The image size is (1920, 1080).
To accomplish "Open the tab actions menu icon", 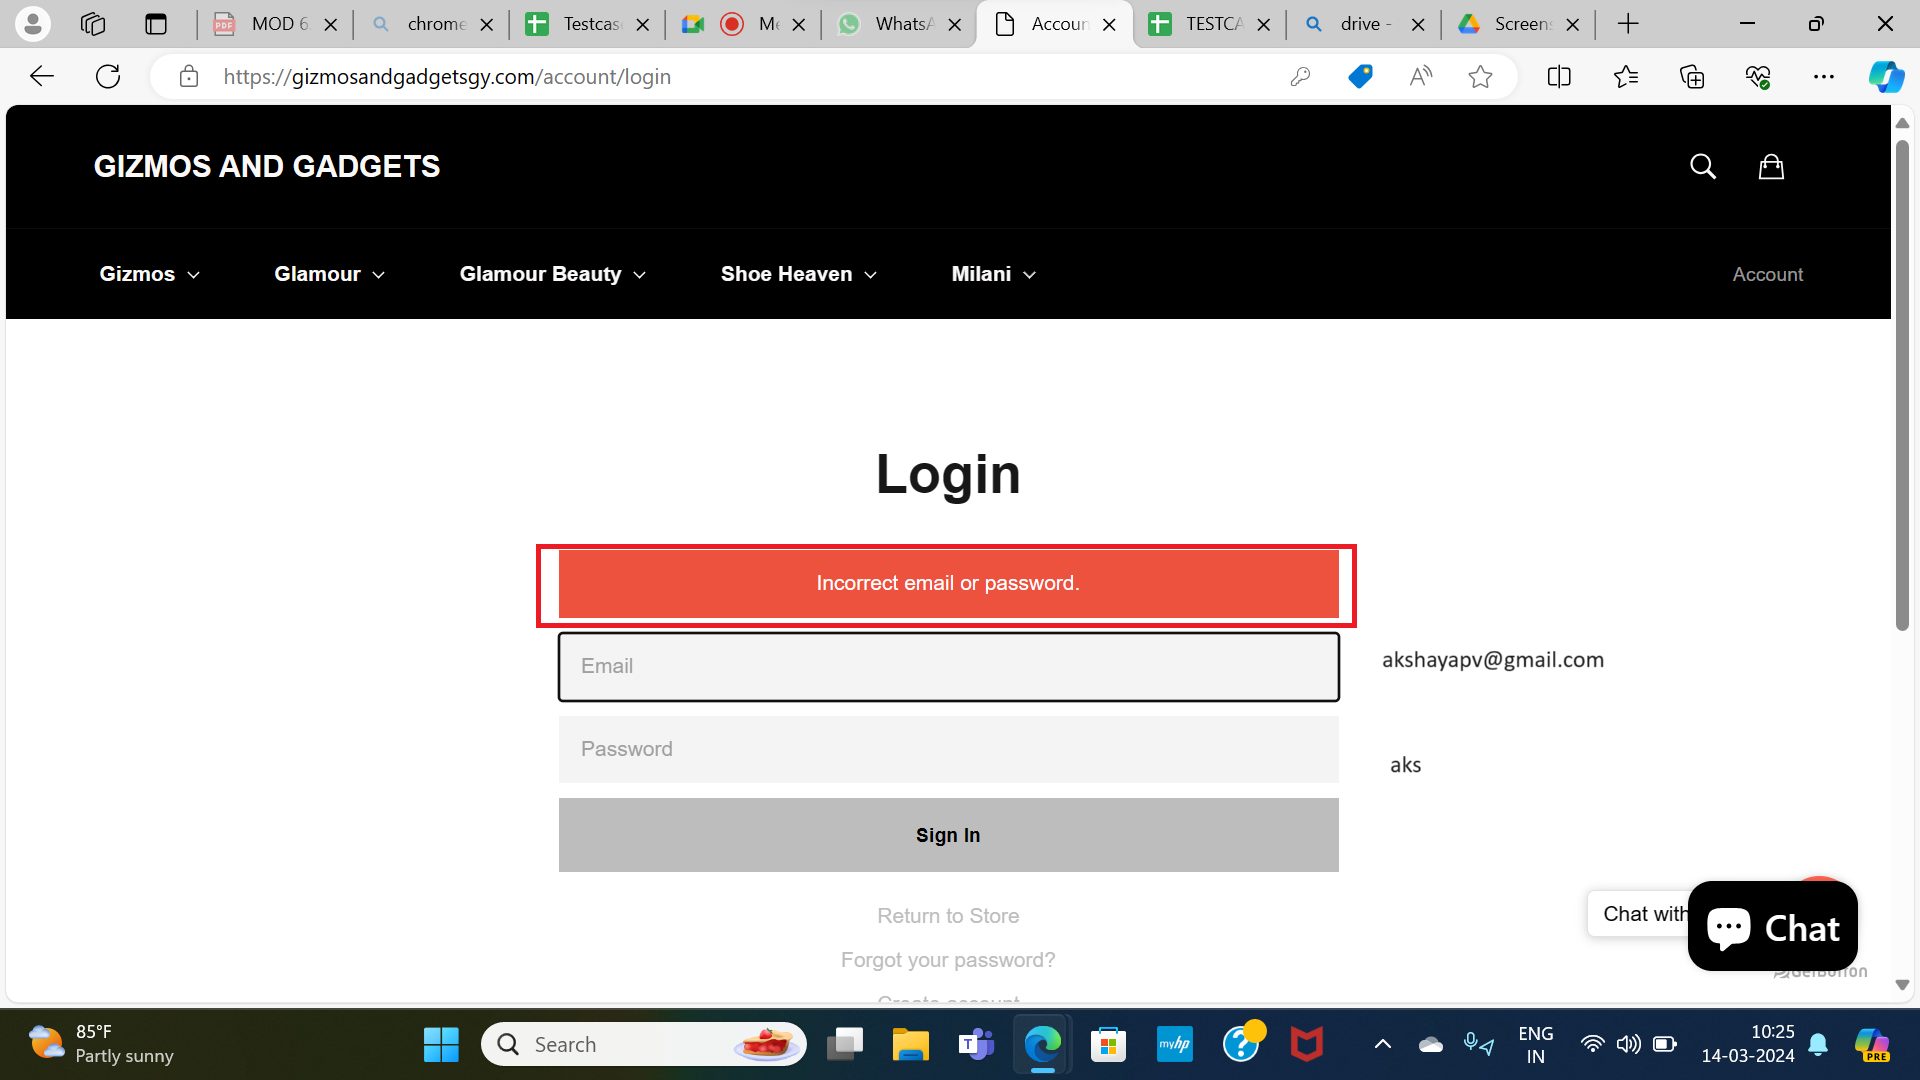I will click(x=156, y=24).
